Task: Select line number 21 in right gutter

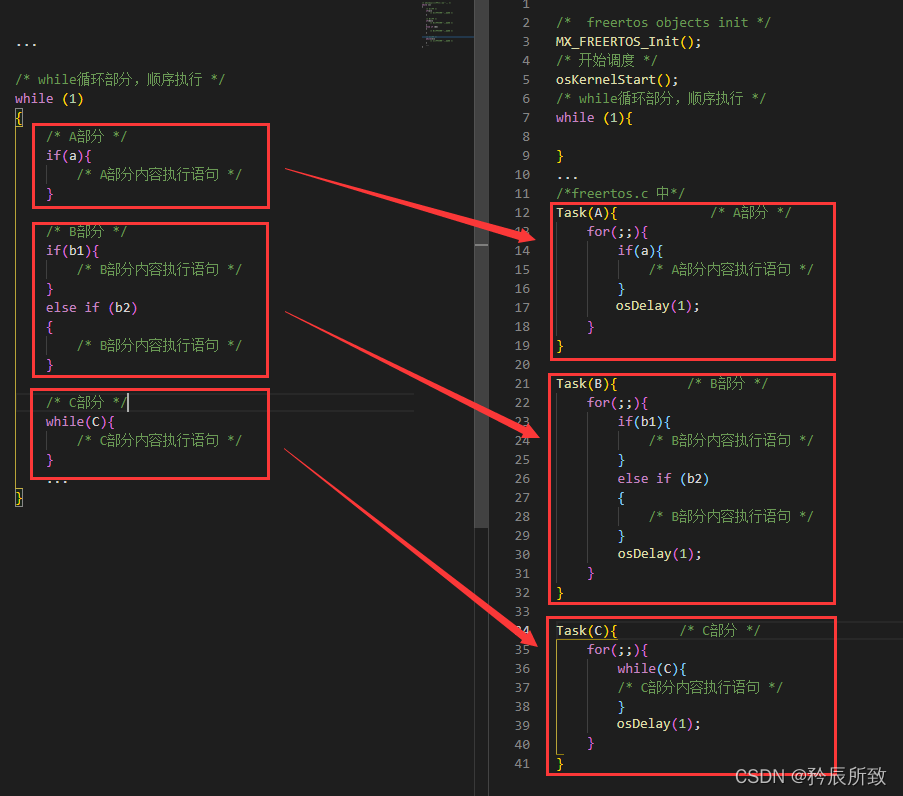Action: click(522, 384)
